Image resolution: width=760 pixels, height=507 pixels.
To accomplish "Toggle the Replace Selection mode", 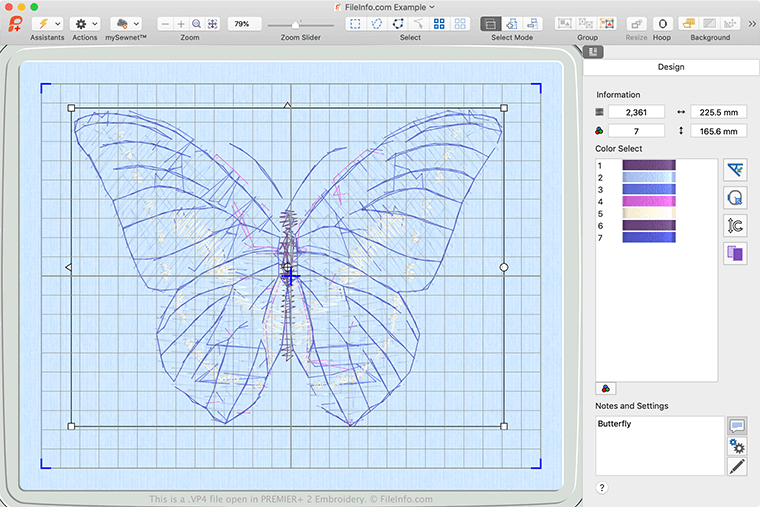I will (491, 24).
